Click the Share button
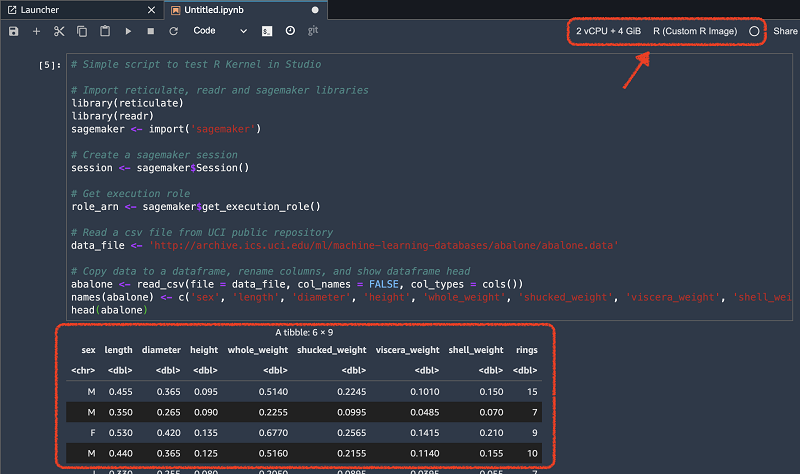Image resolution: width=800 pixels, height=474 pixels. point(785,31)
